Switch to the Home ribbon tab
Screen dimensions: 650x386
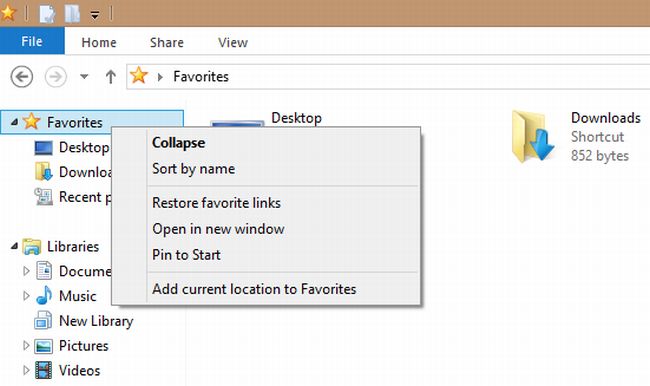click(x=99, y=42)
